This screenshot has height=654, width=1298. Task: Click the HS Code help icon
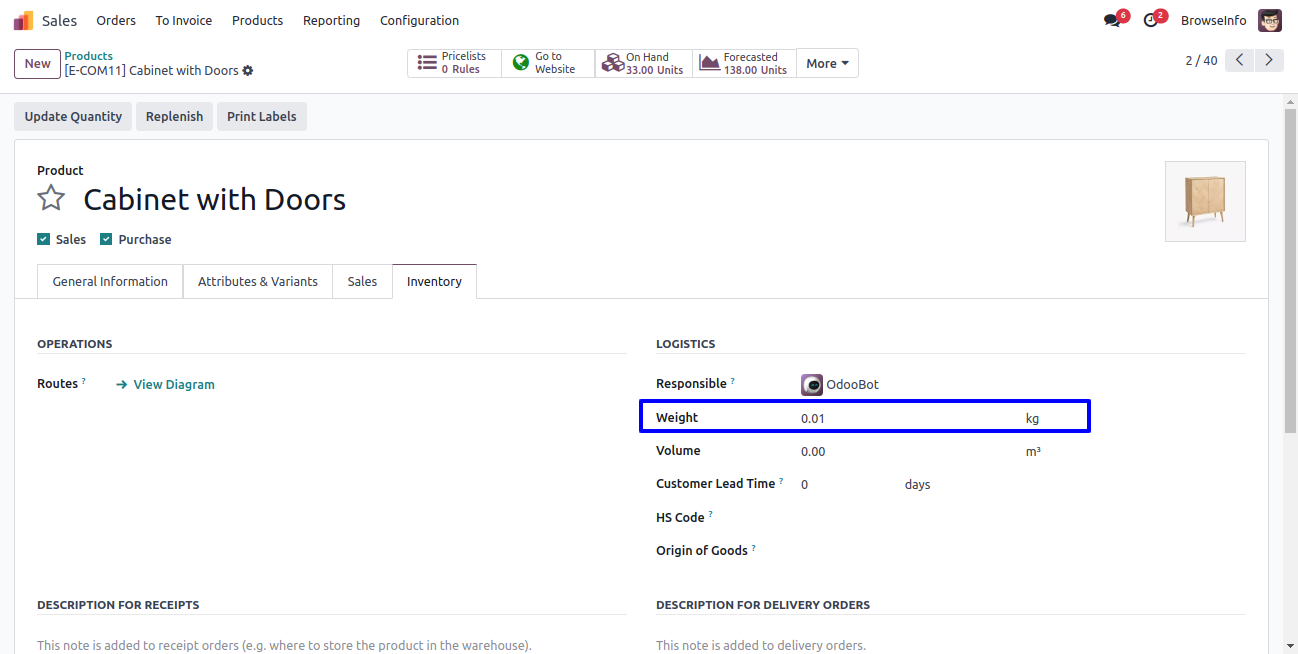click(x=711, y=515)
